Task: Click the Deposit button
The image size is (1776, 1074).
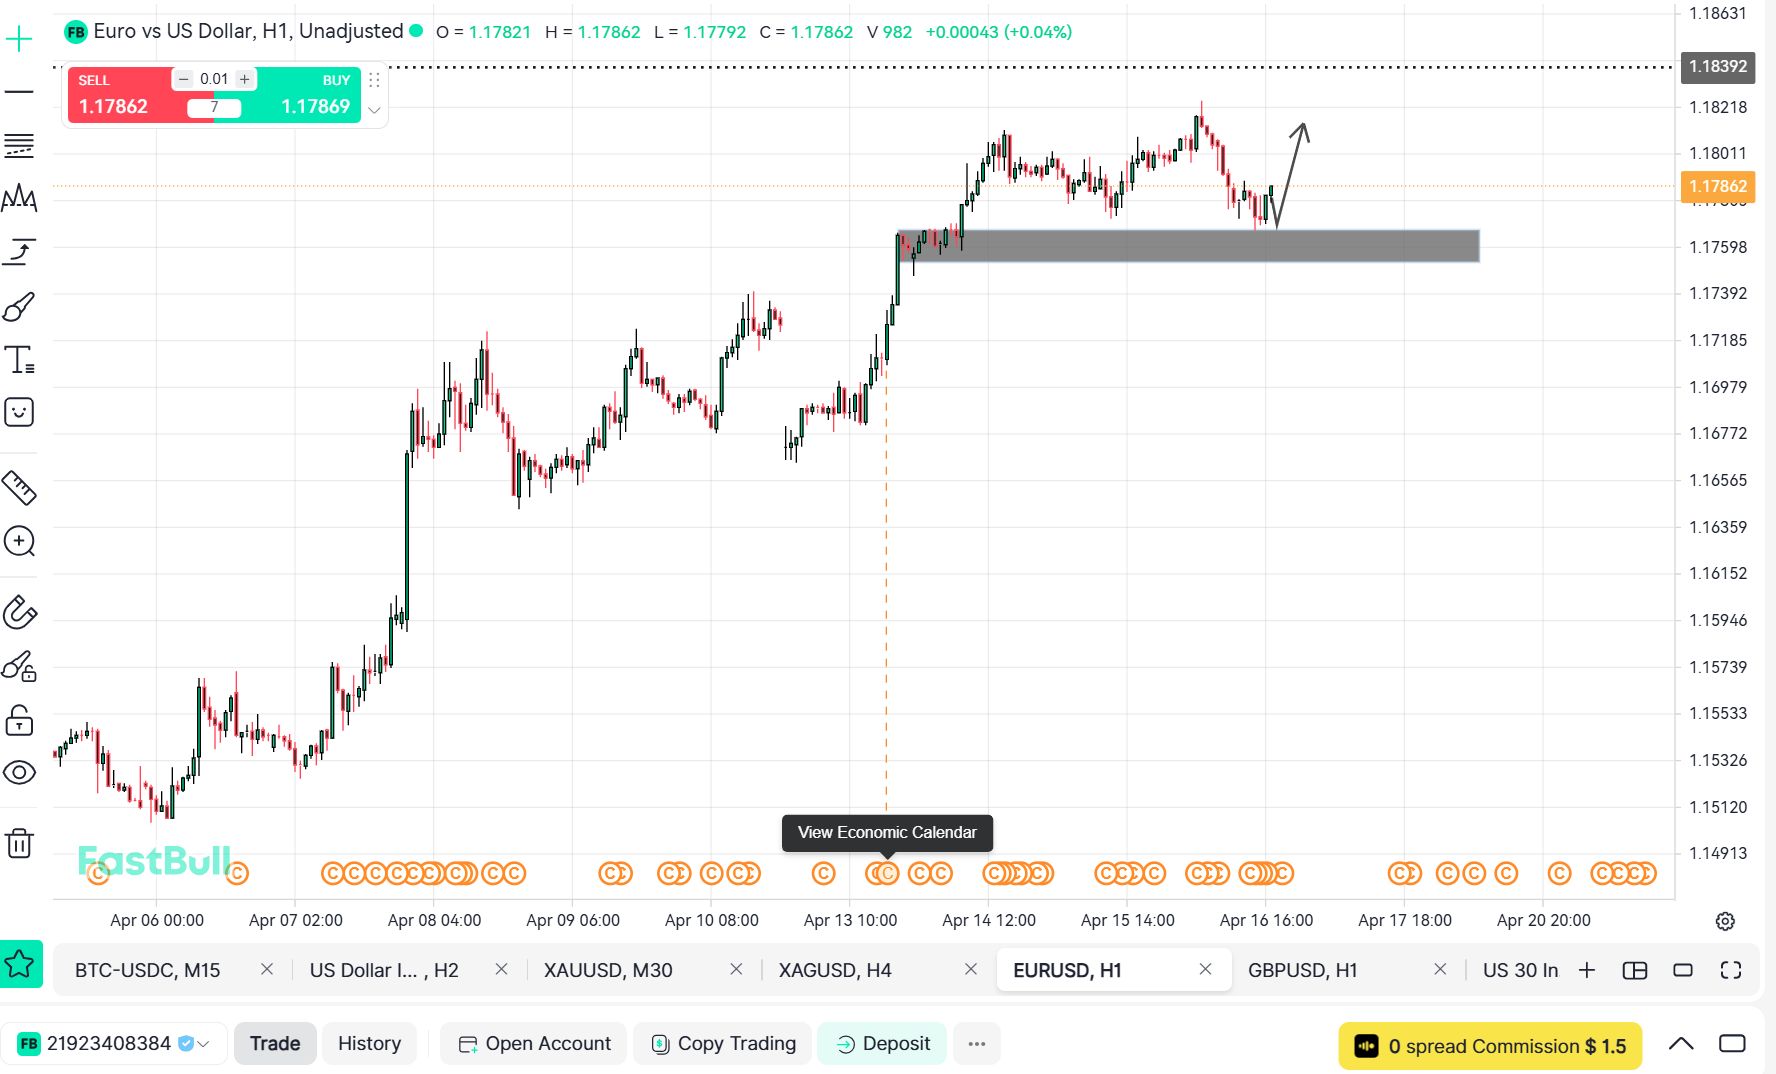Action: (882, 1044)
